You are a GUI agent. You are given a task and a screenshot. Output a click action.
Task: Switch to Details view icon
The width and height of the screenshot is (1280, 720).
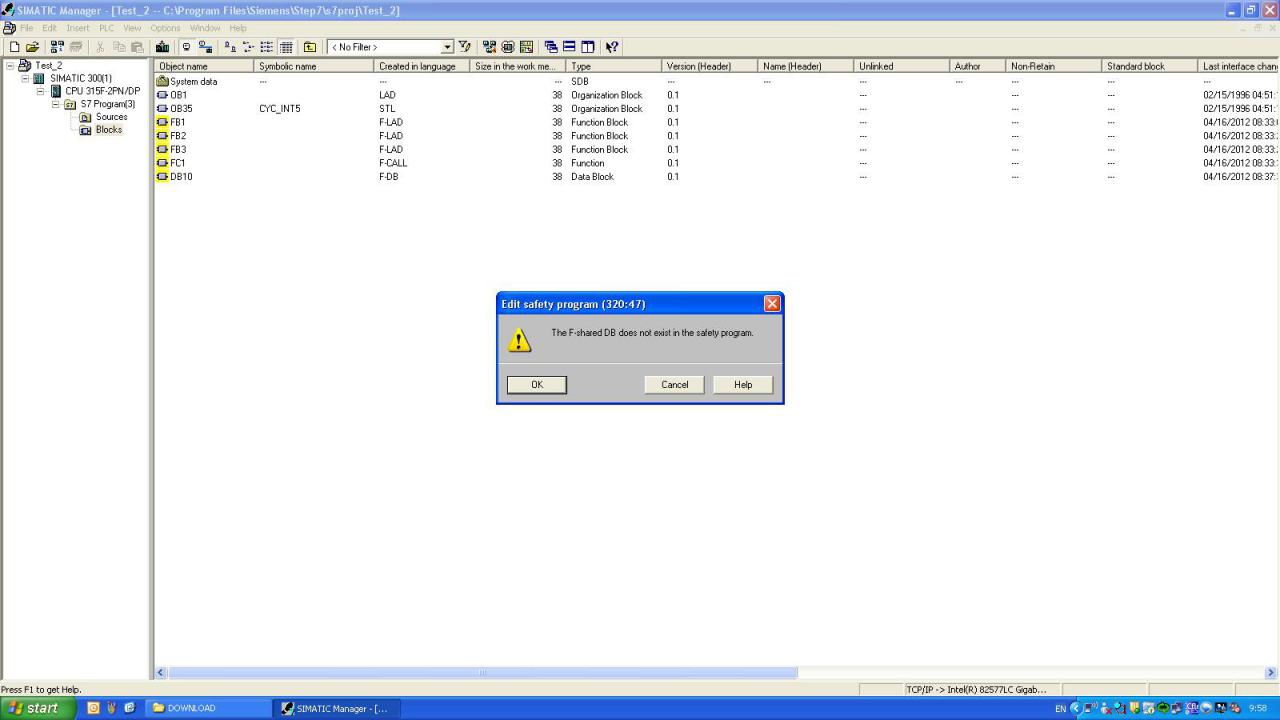[286, 47]
